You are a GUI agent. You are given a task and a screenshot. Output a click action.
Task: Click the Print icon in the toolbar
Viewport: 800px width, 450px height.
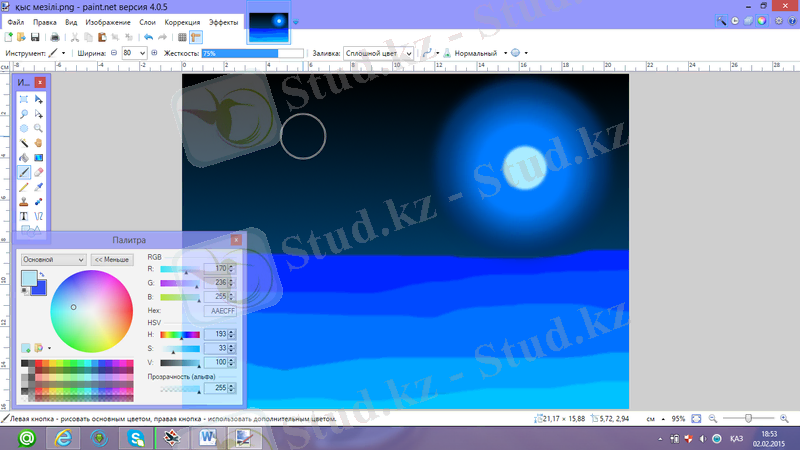[53, 37]
